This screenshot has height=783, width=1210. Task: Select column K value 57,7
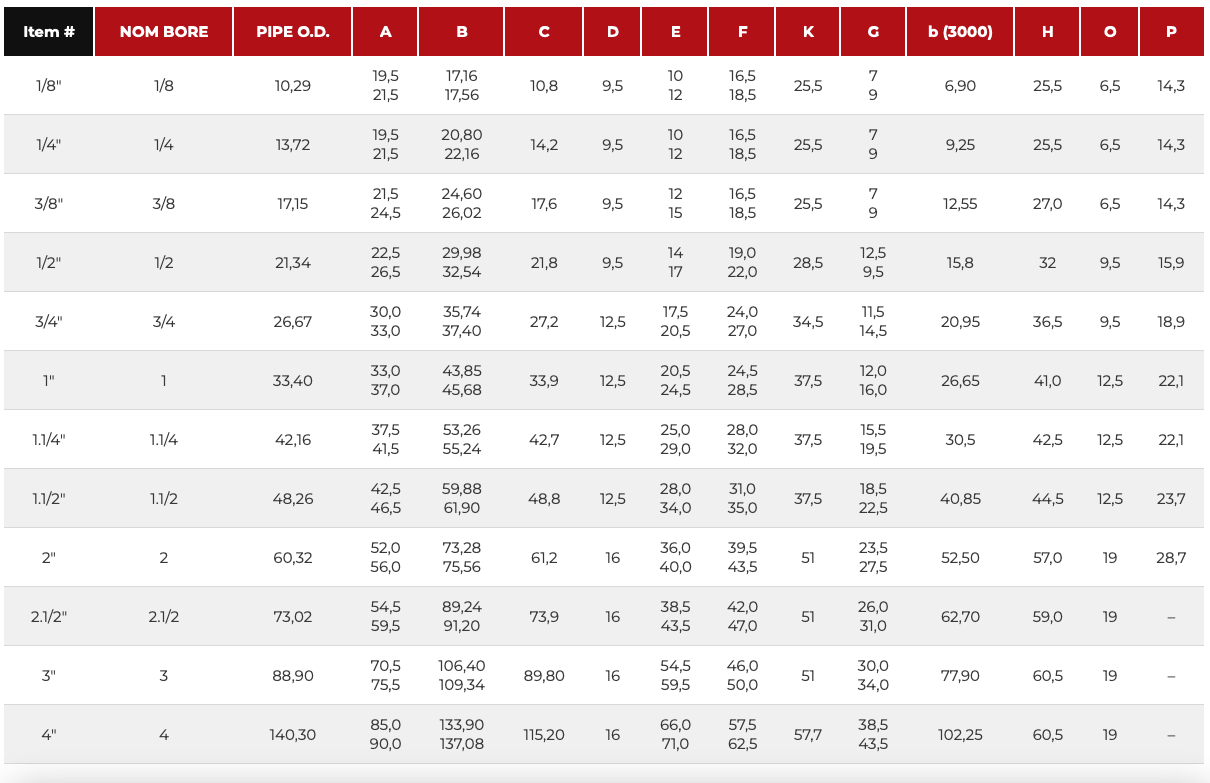click(x=808, y=735)
